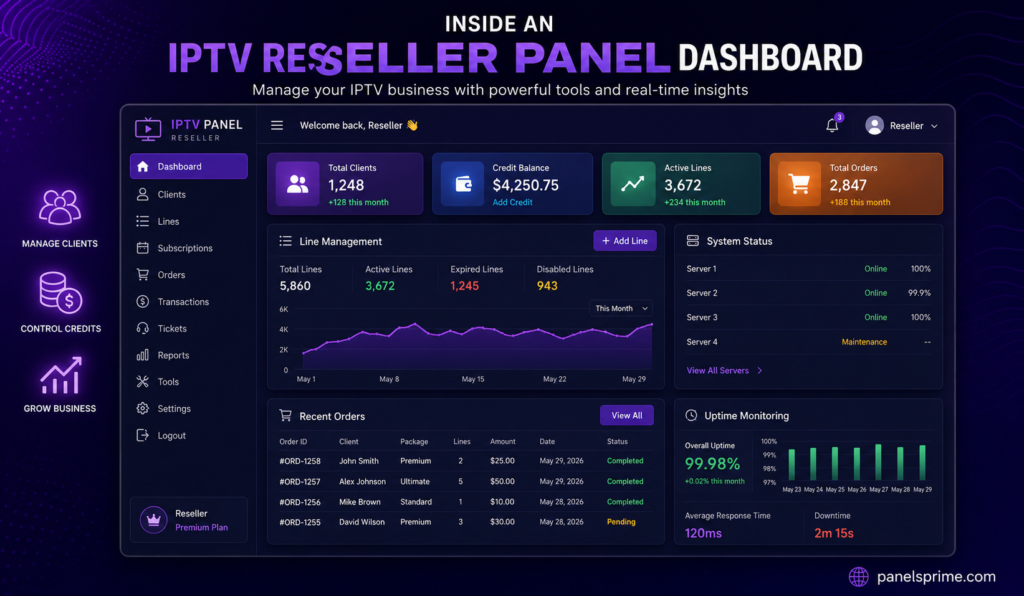Click the Server 2 row label
This screenshot has width=1024, height=596.
[x=701, y=293]
